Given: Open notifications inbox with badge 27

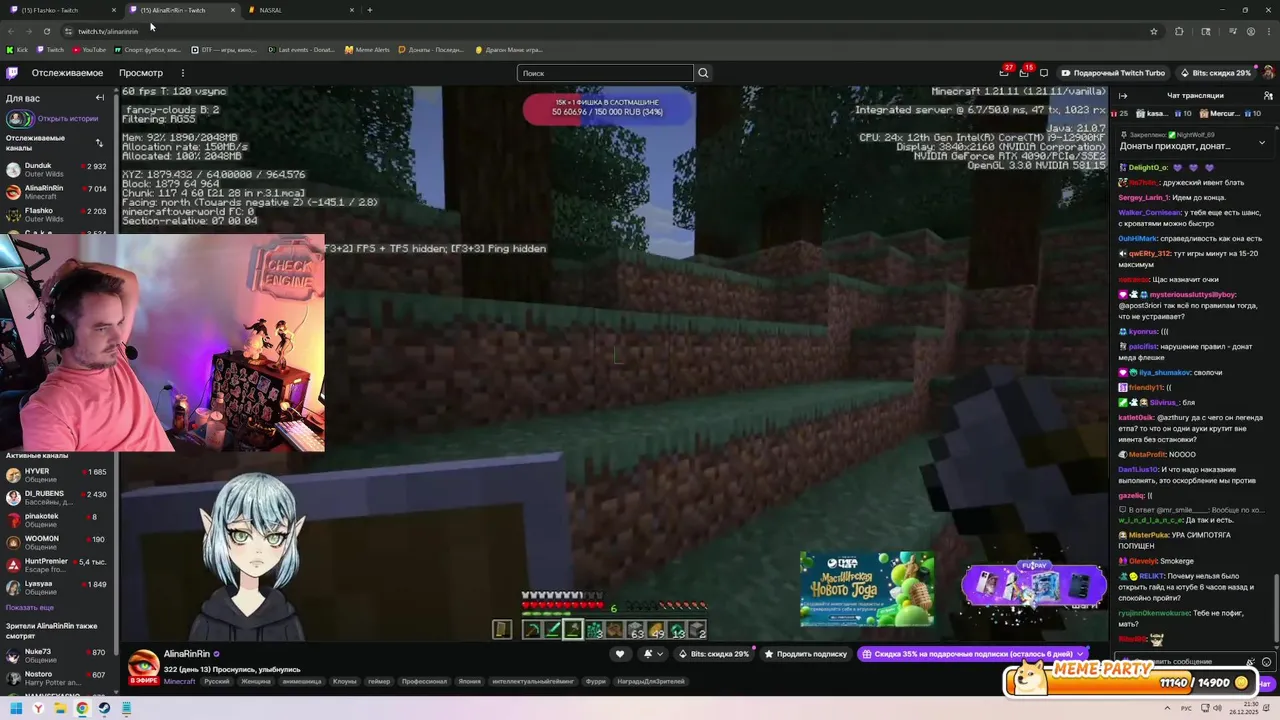Looking at the screenshot, I should [x=1004, y=72].
